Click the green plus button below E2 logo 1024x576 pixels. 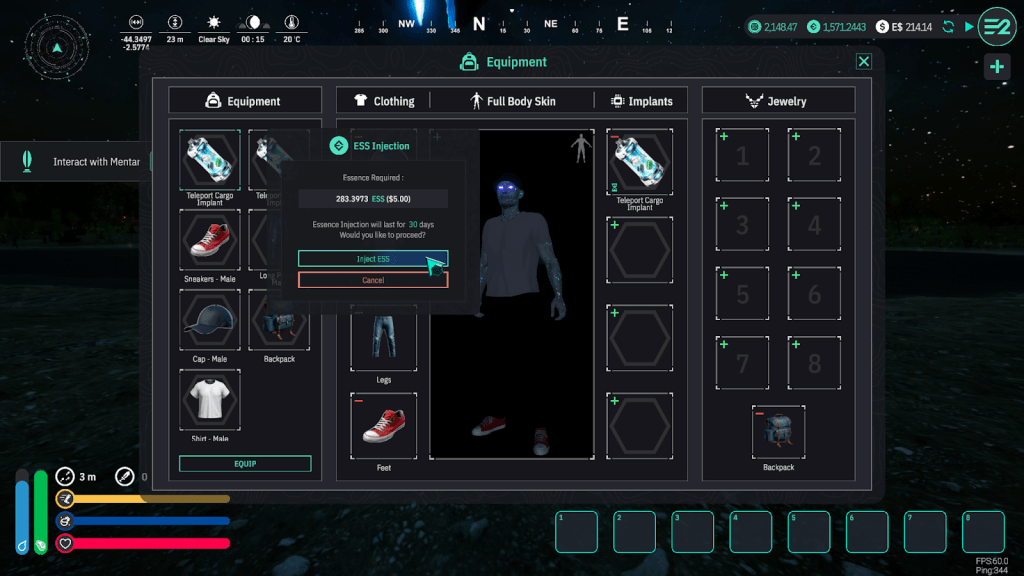[996, 67]
